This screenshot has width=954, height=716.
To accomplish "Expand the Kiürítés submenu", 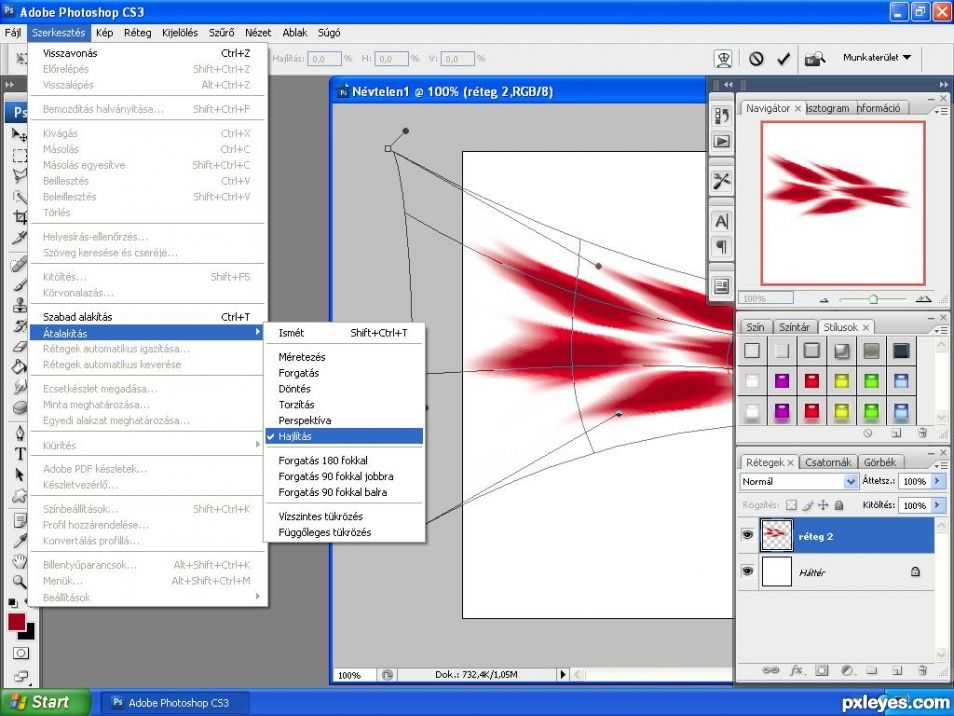I will click(147, 445).
